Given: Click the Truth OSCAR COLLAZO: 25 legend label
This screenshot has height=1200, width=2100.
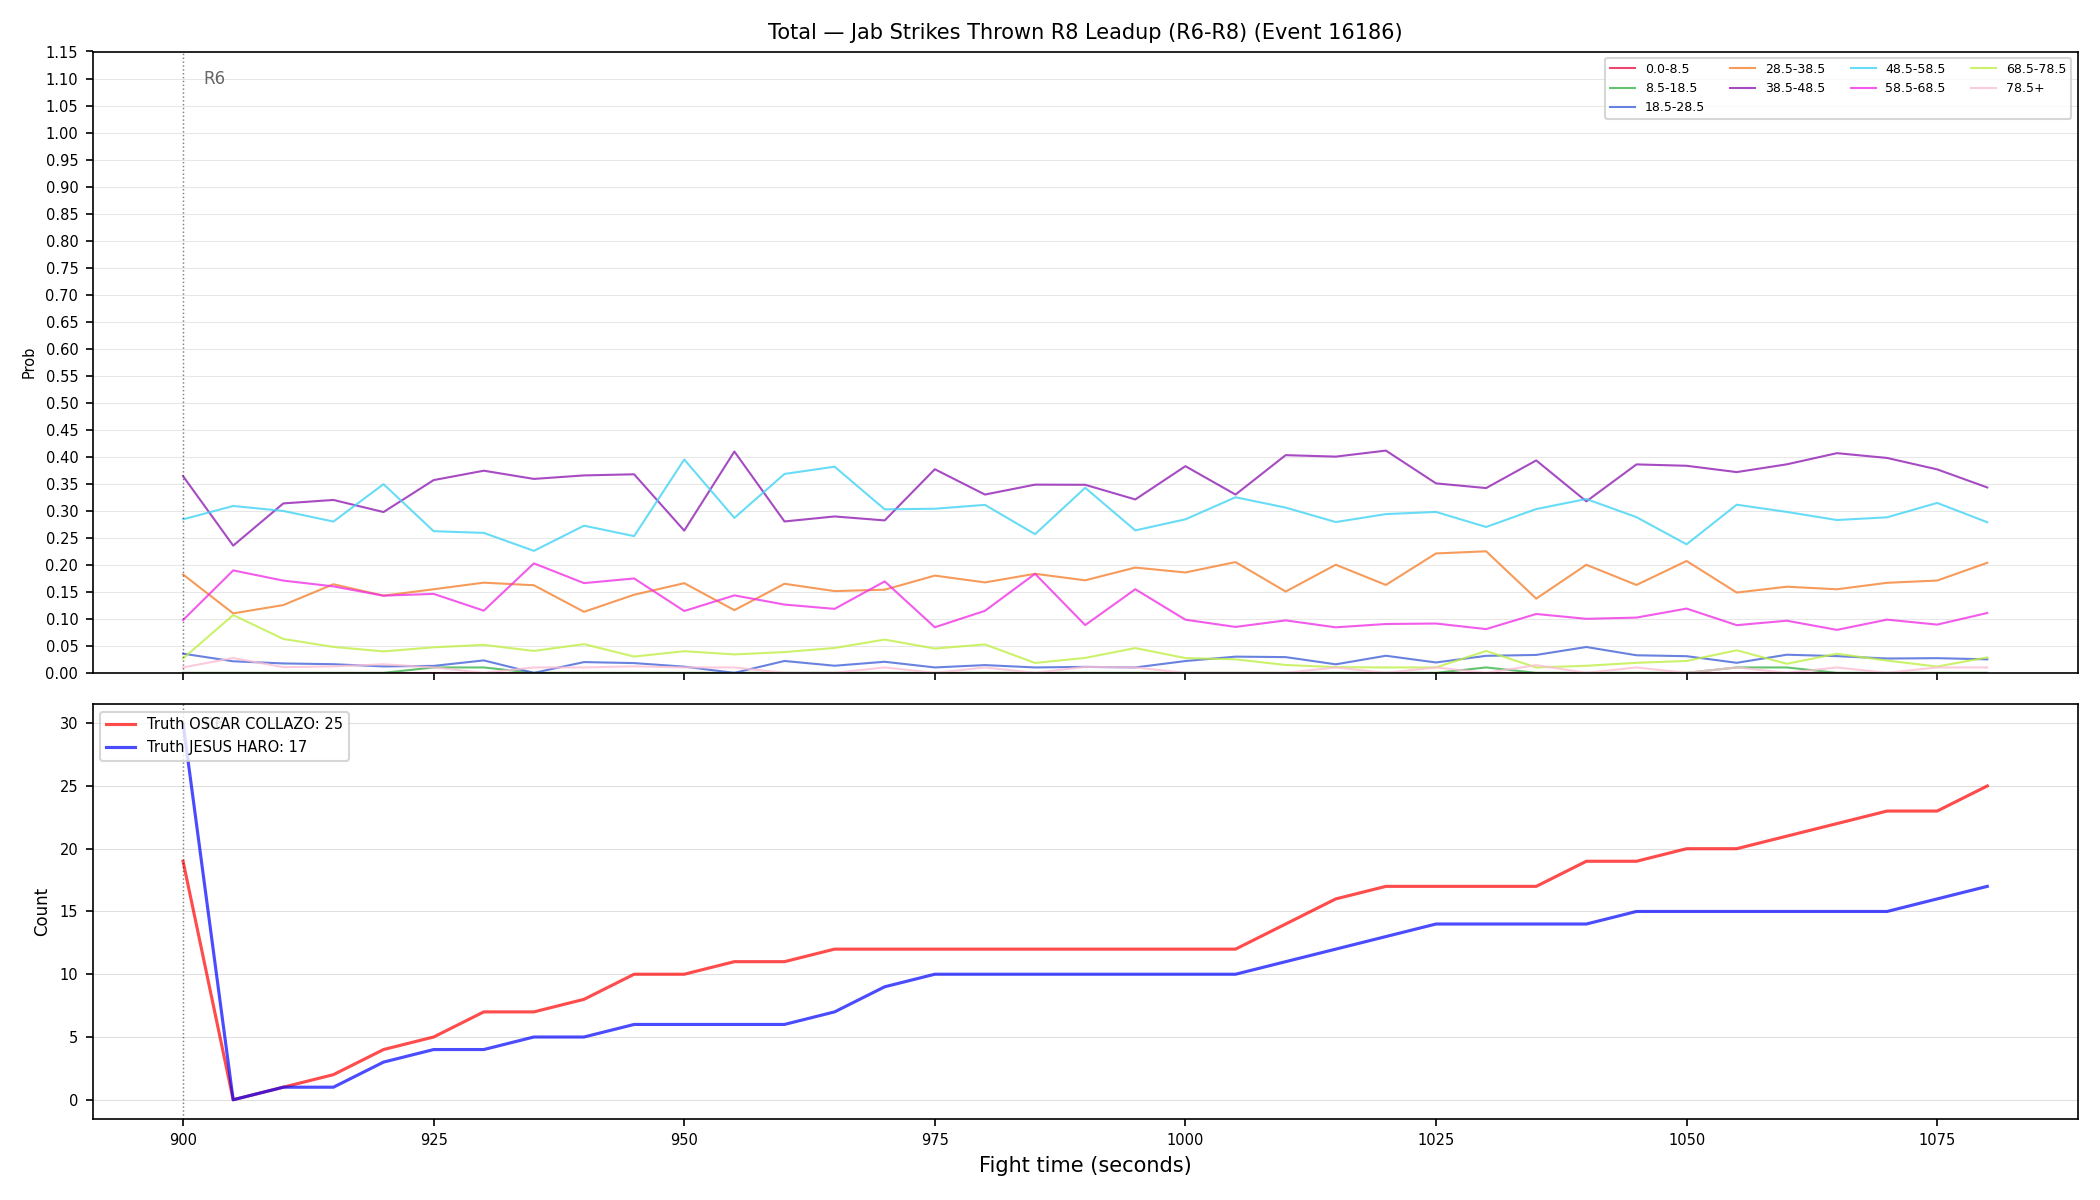Looking at the screenshot, I should (244, 724).
